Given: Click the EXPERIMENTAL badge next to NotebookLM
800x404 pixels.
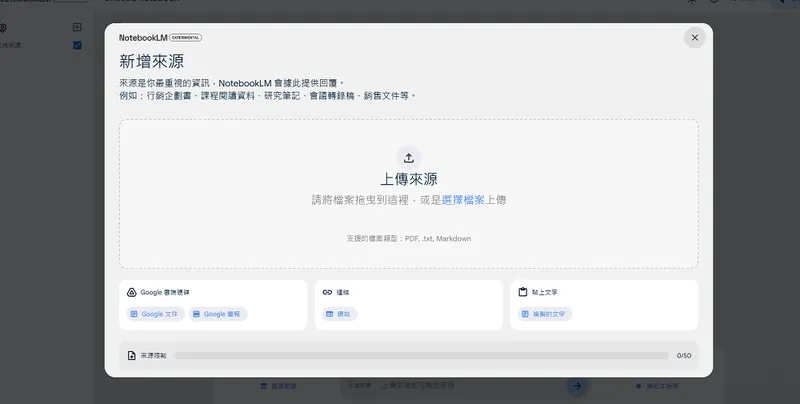Looking at the screenshot, I should [186, 38].
